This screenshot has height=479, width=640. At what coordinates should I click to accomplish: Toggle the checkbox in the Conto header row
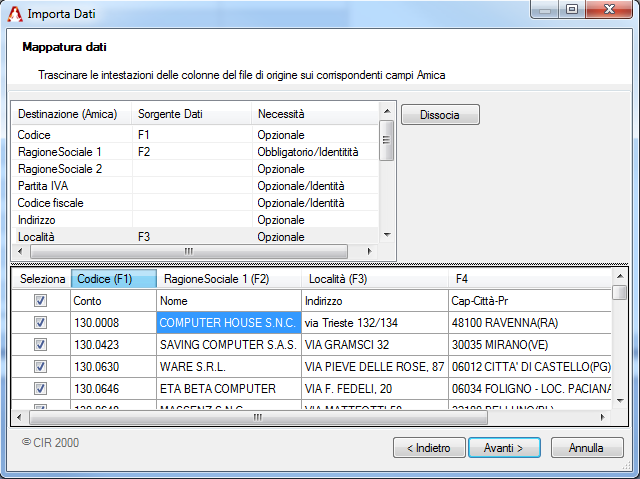coord(40,300)
